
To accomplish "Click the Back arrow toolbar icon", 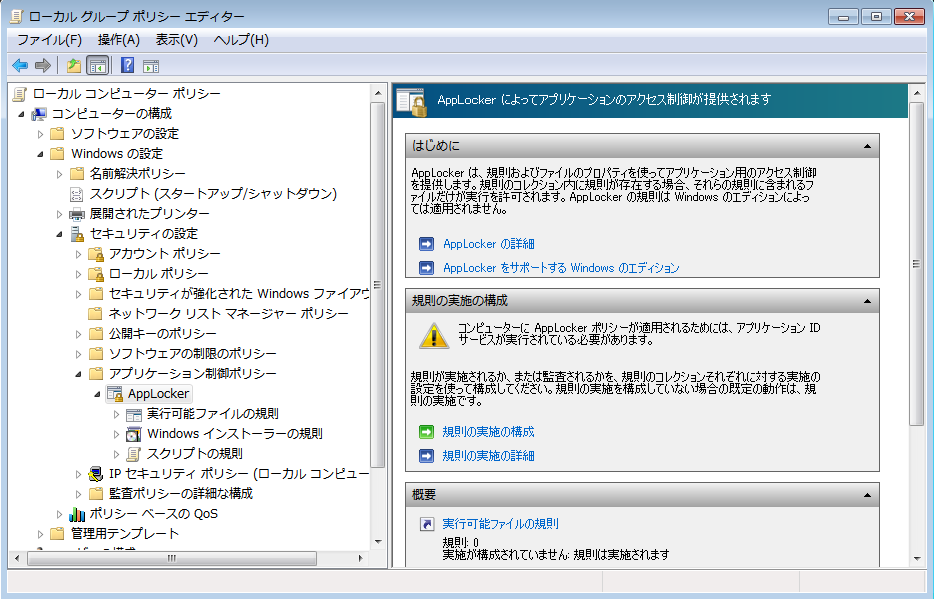I will point(20,65).
